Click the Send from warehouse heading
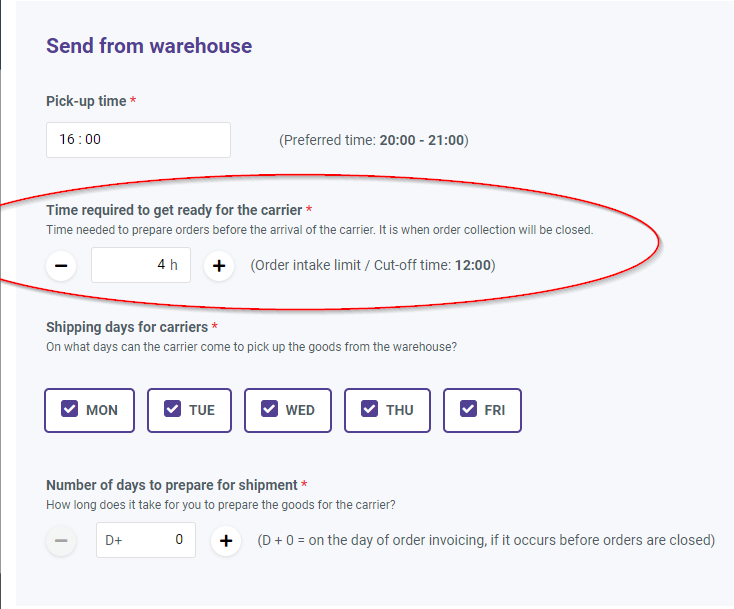734x609 pixels. click(x=149, y=46)
